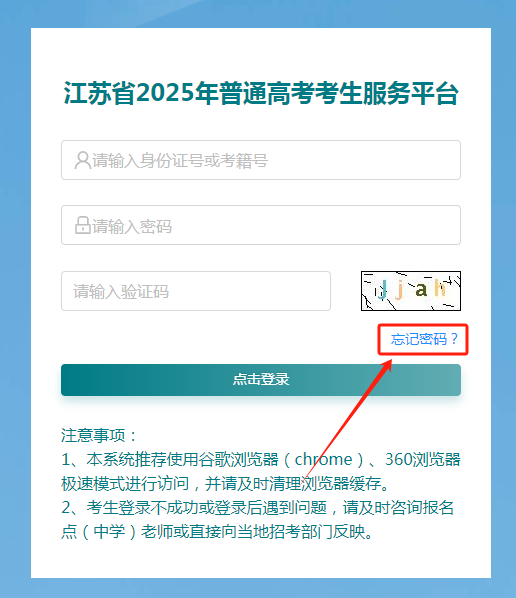Click the second notice about login problems
Image resolution: width=516 pixels, height=598 pixels.
point(258,519)
